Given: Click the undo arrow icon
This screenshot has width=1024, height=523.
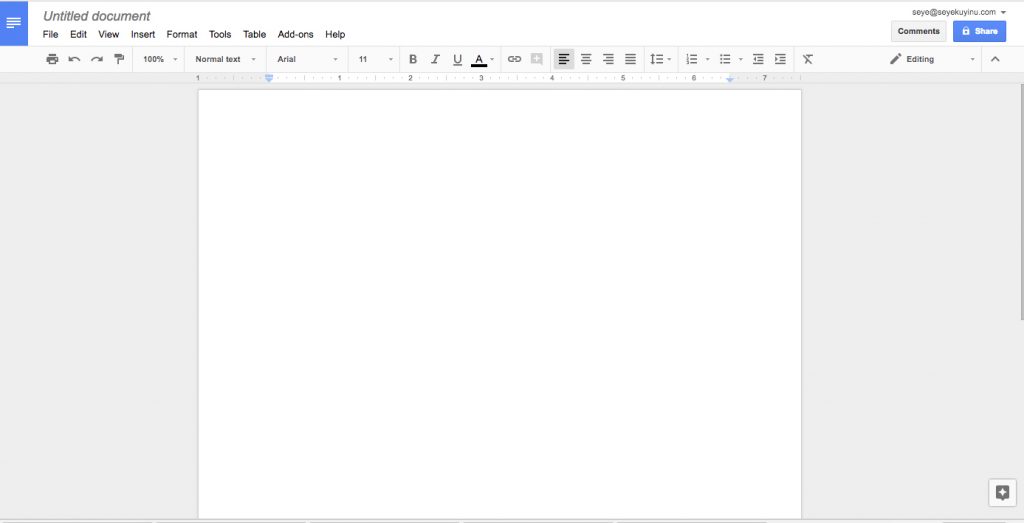Looking at the screenshot, I should [74, 59].
